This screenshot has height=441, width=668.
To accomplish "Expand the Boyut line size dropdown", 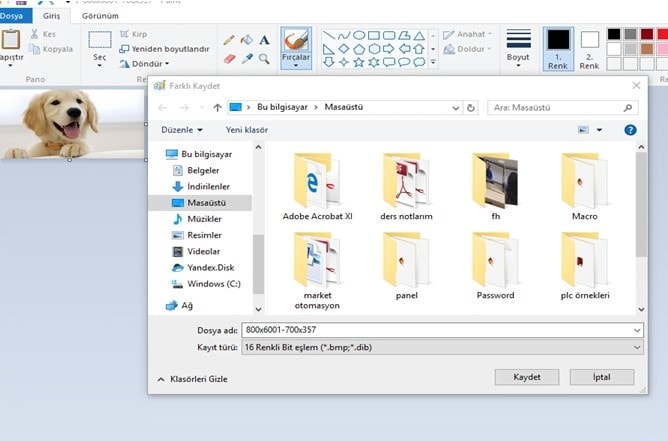I will pyautogui.click(x=518, y=48).
